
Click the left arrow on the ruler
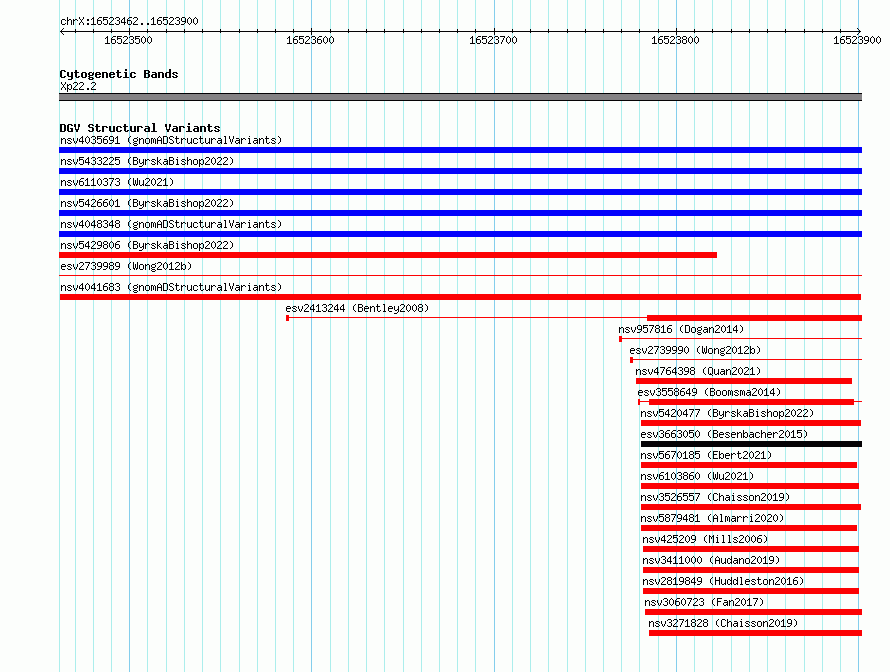tap(62, 31)
